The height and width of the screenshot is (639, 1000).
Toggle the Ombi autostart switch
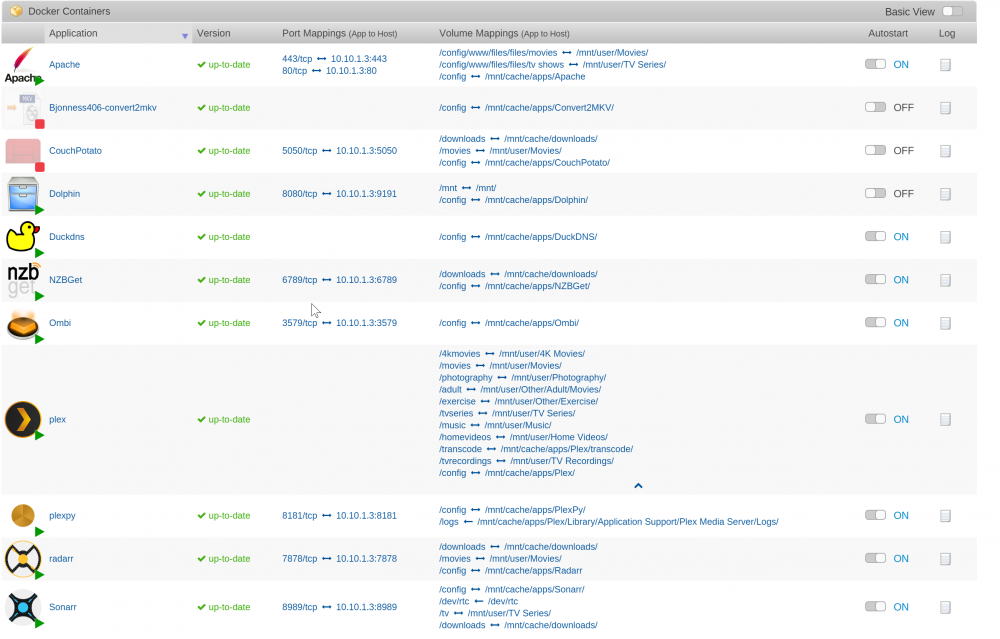(875, 322)
